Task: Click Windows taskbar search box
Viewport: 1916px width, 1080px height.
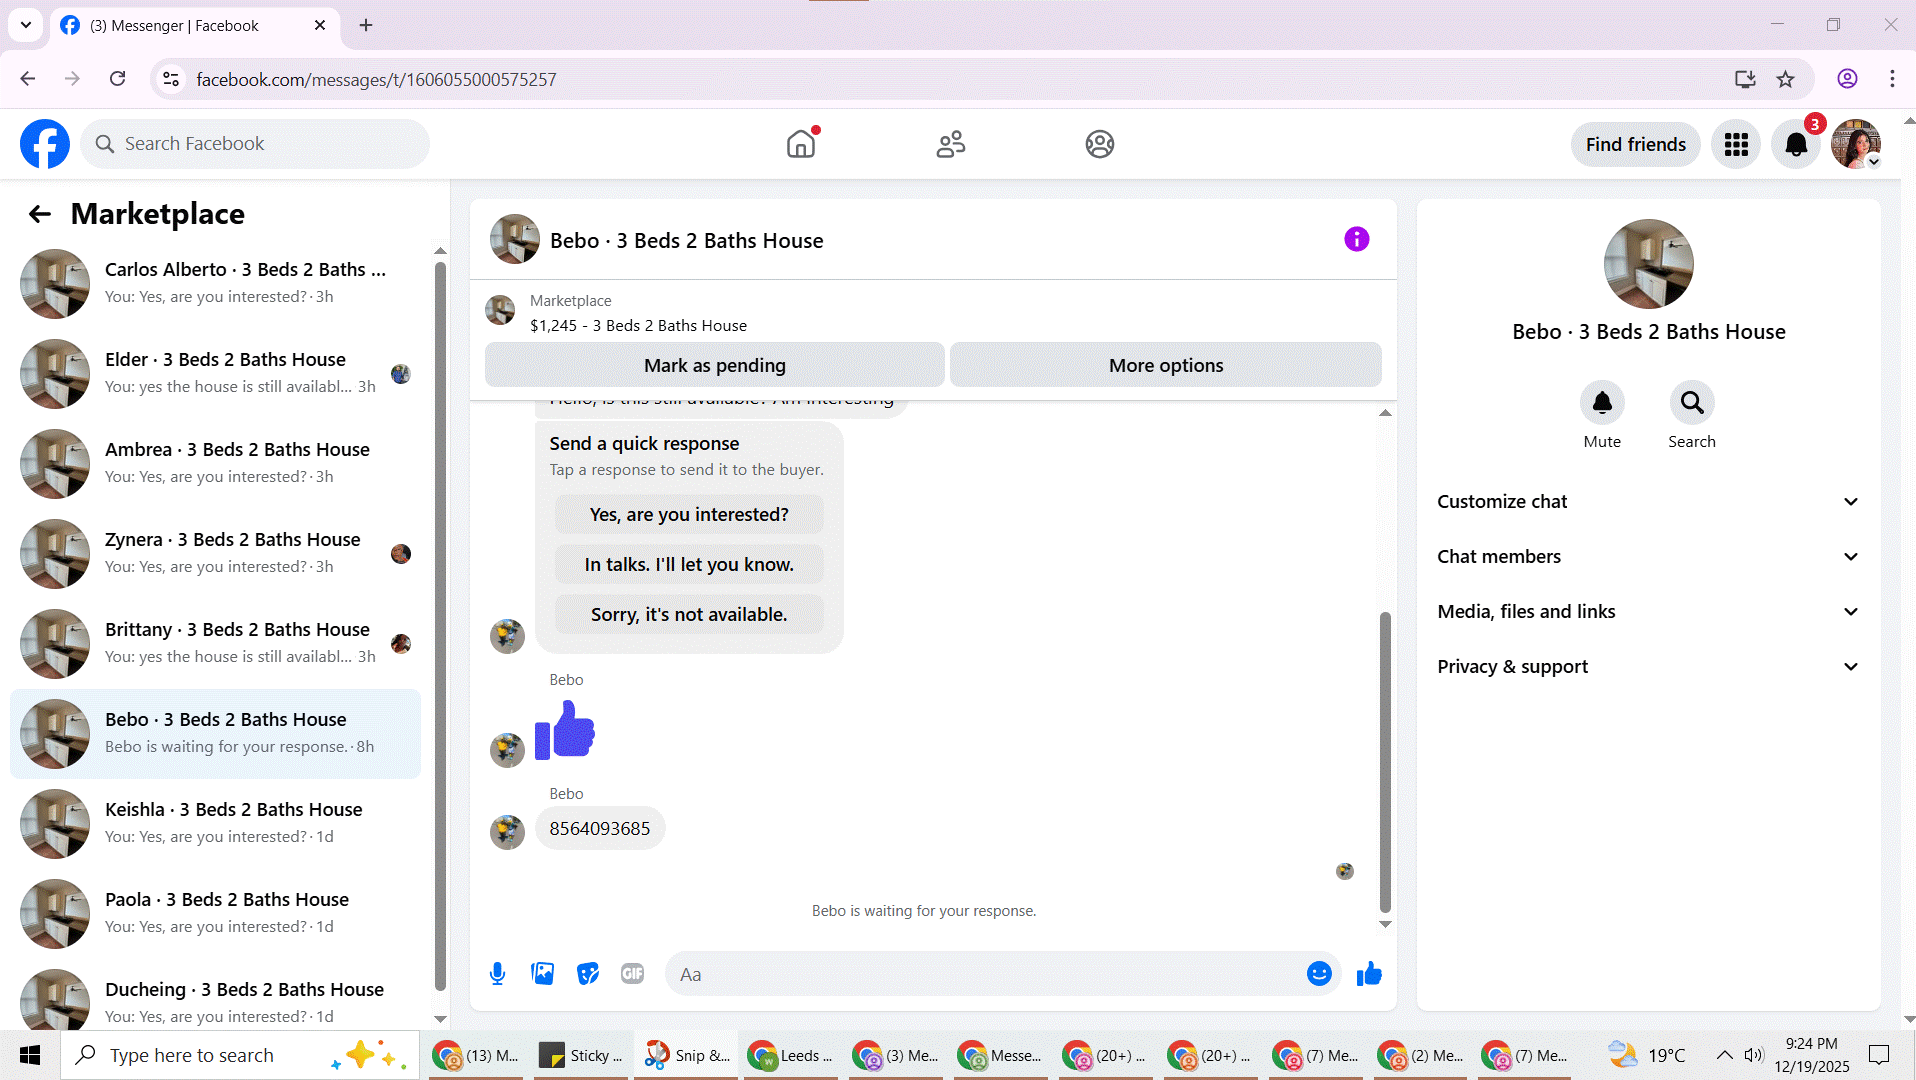Action: point(240,1055)
